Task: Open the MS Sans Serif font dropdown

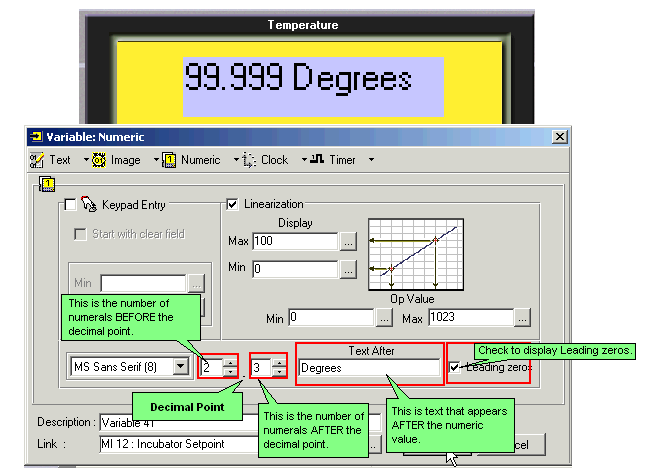Action: 180,367
